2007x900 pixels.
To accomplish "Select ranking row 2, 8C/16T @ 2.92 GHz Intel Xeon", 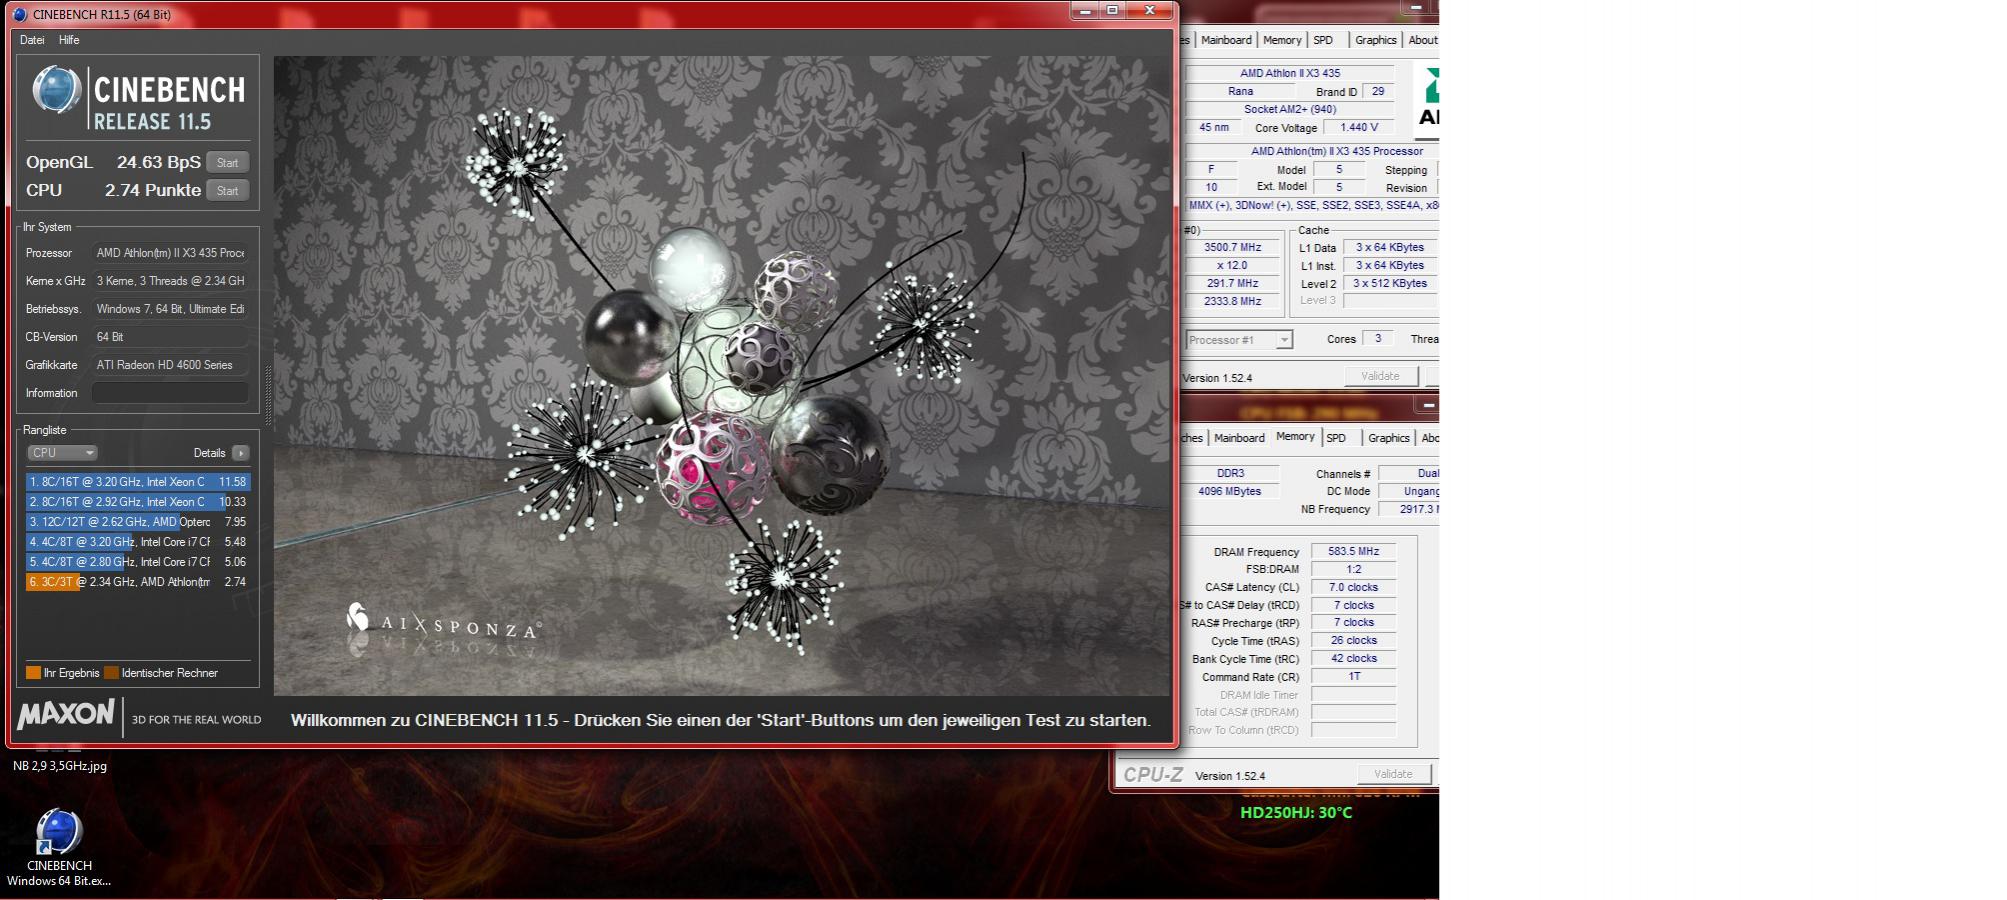I will pos(138,502).
